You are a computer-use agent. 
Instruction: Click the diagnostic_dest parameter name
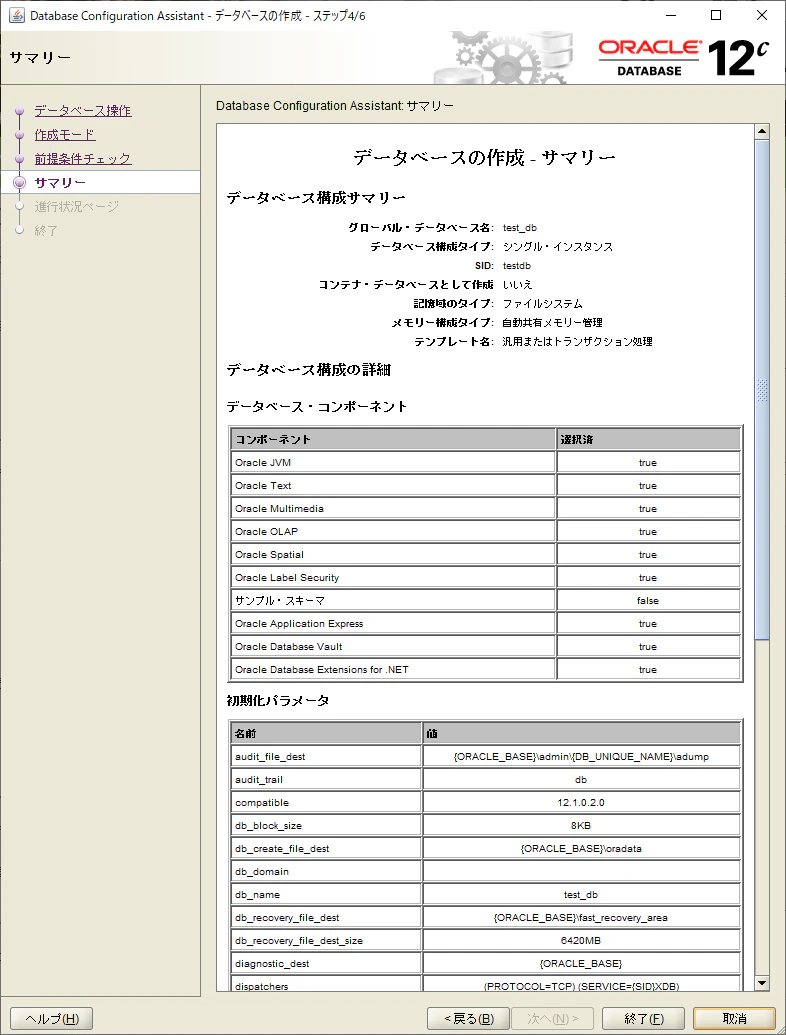coord(272,964)
